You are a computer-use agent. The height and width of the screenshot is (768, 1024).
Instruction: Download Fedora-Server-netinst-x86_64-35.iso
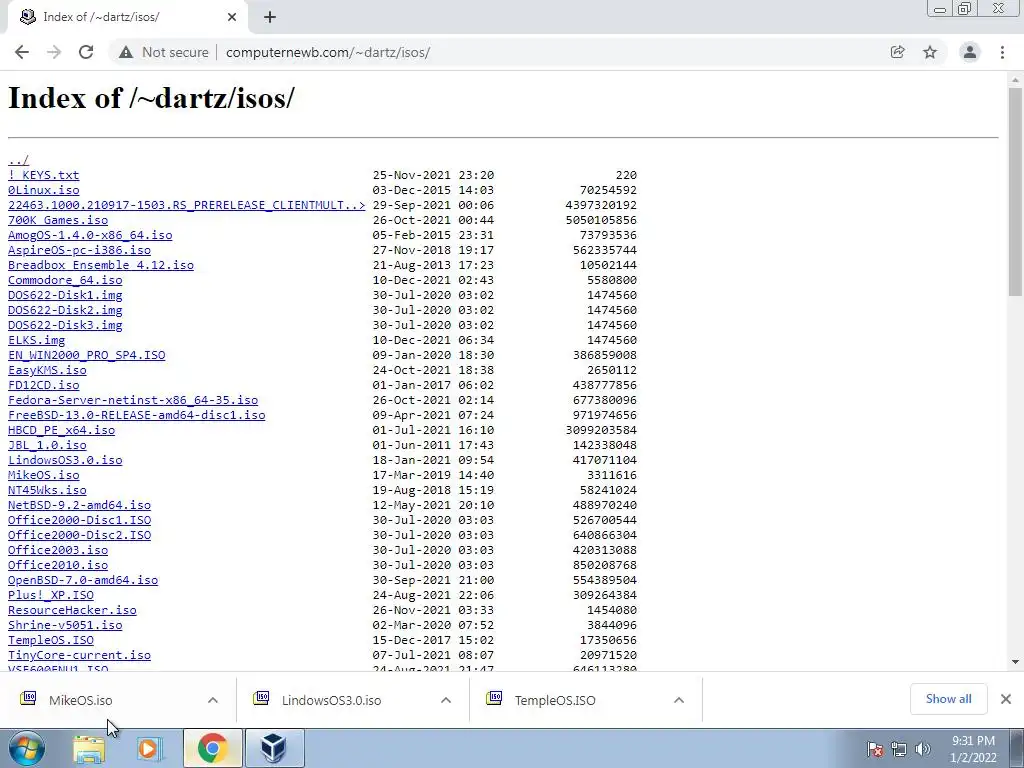point(133,400)
